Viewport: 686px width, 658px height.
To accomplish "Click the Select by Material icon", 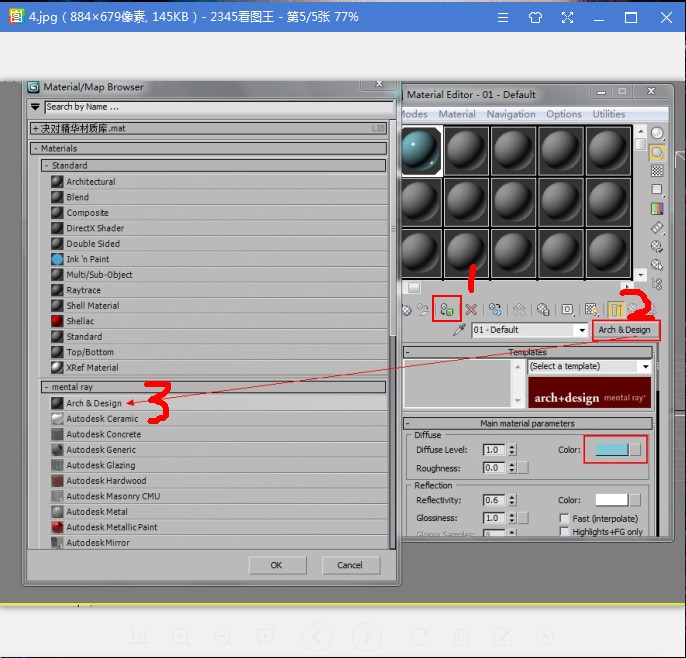I will (x=657, y=265).
